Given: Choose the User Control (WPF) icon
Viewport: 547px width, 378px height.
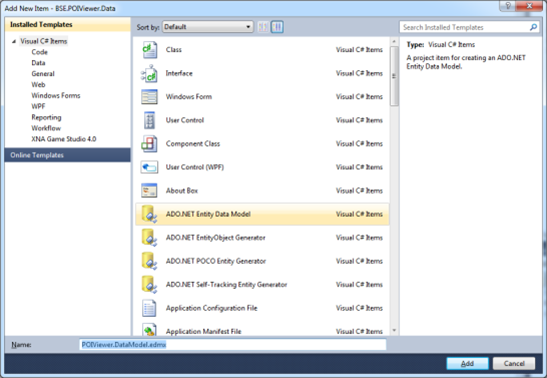Looking at the screenshot, I should 149,167.
